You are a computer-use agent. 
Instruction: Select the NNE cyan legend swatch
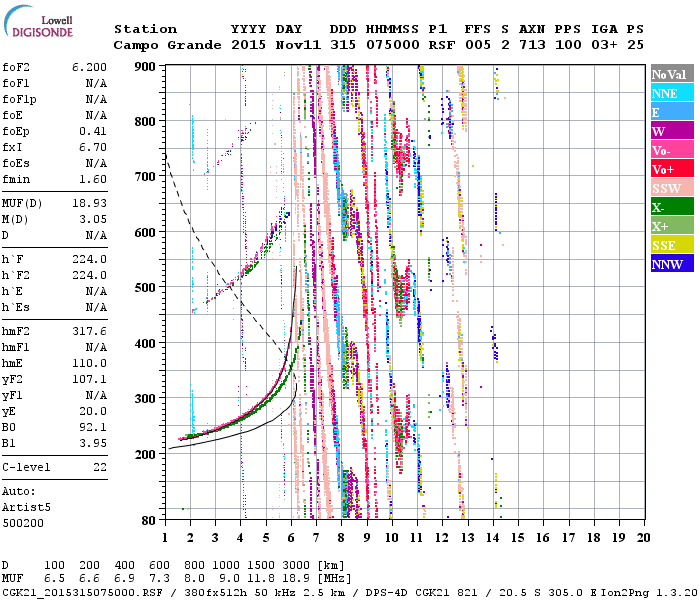(672, 93)
